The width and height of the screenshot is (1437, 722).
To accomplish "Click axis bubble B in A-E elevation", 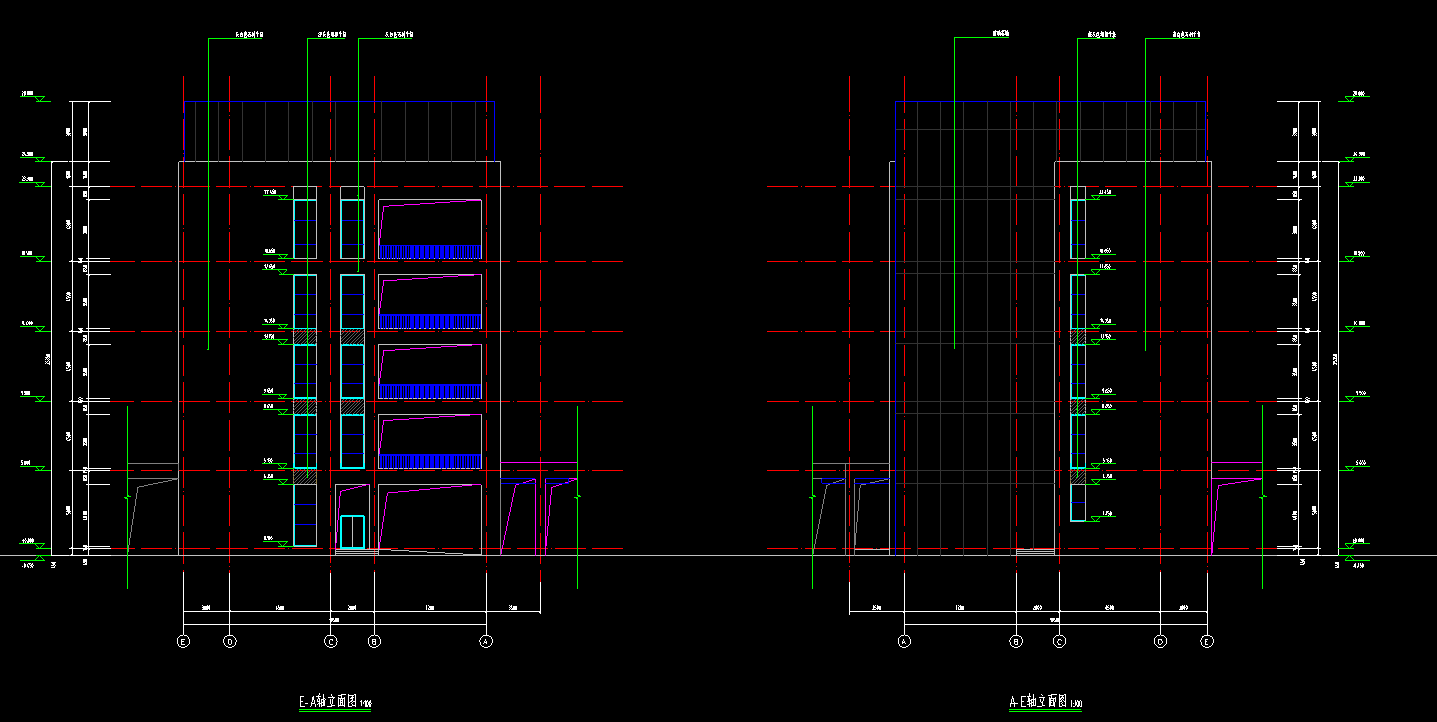I will (1016, 640).
